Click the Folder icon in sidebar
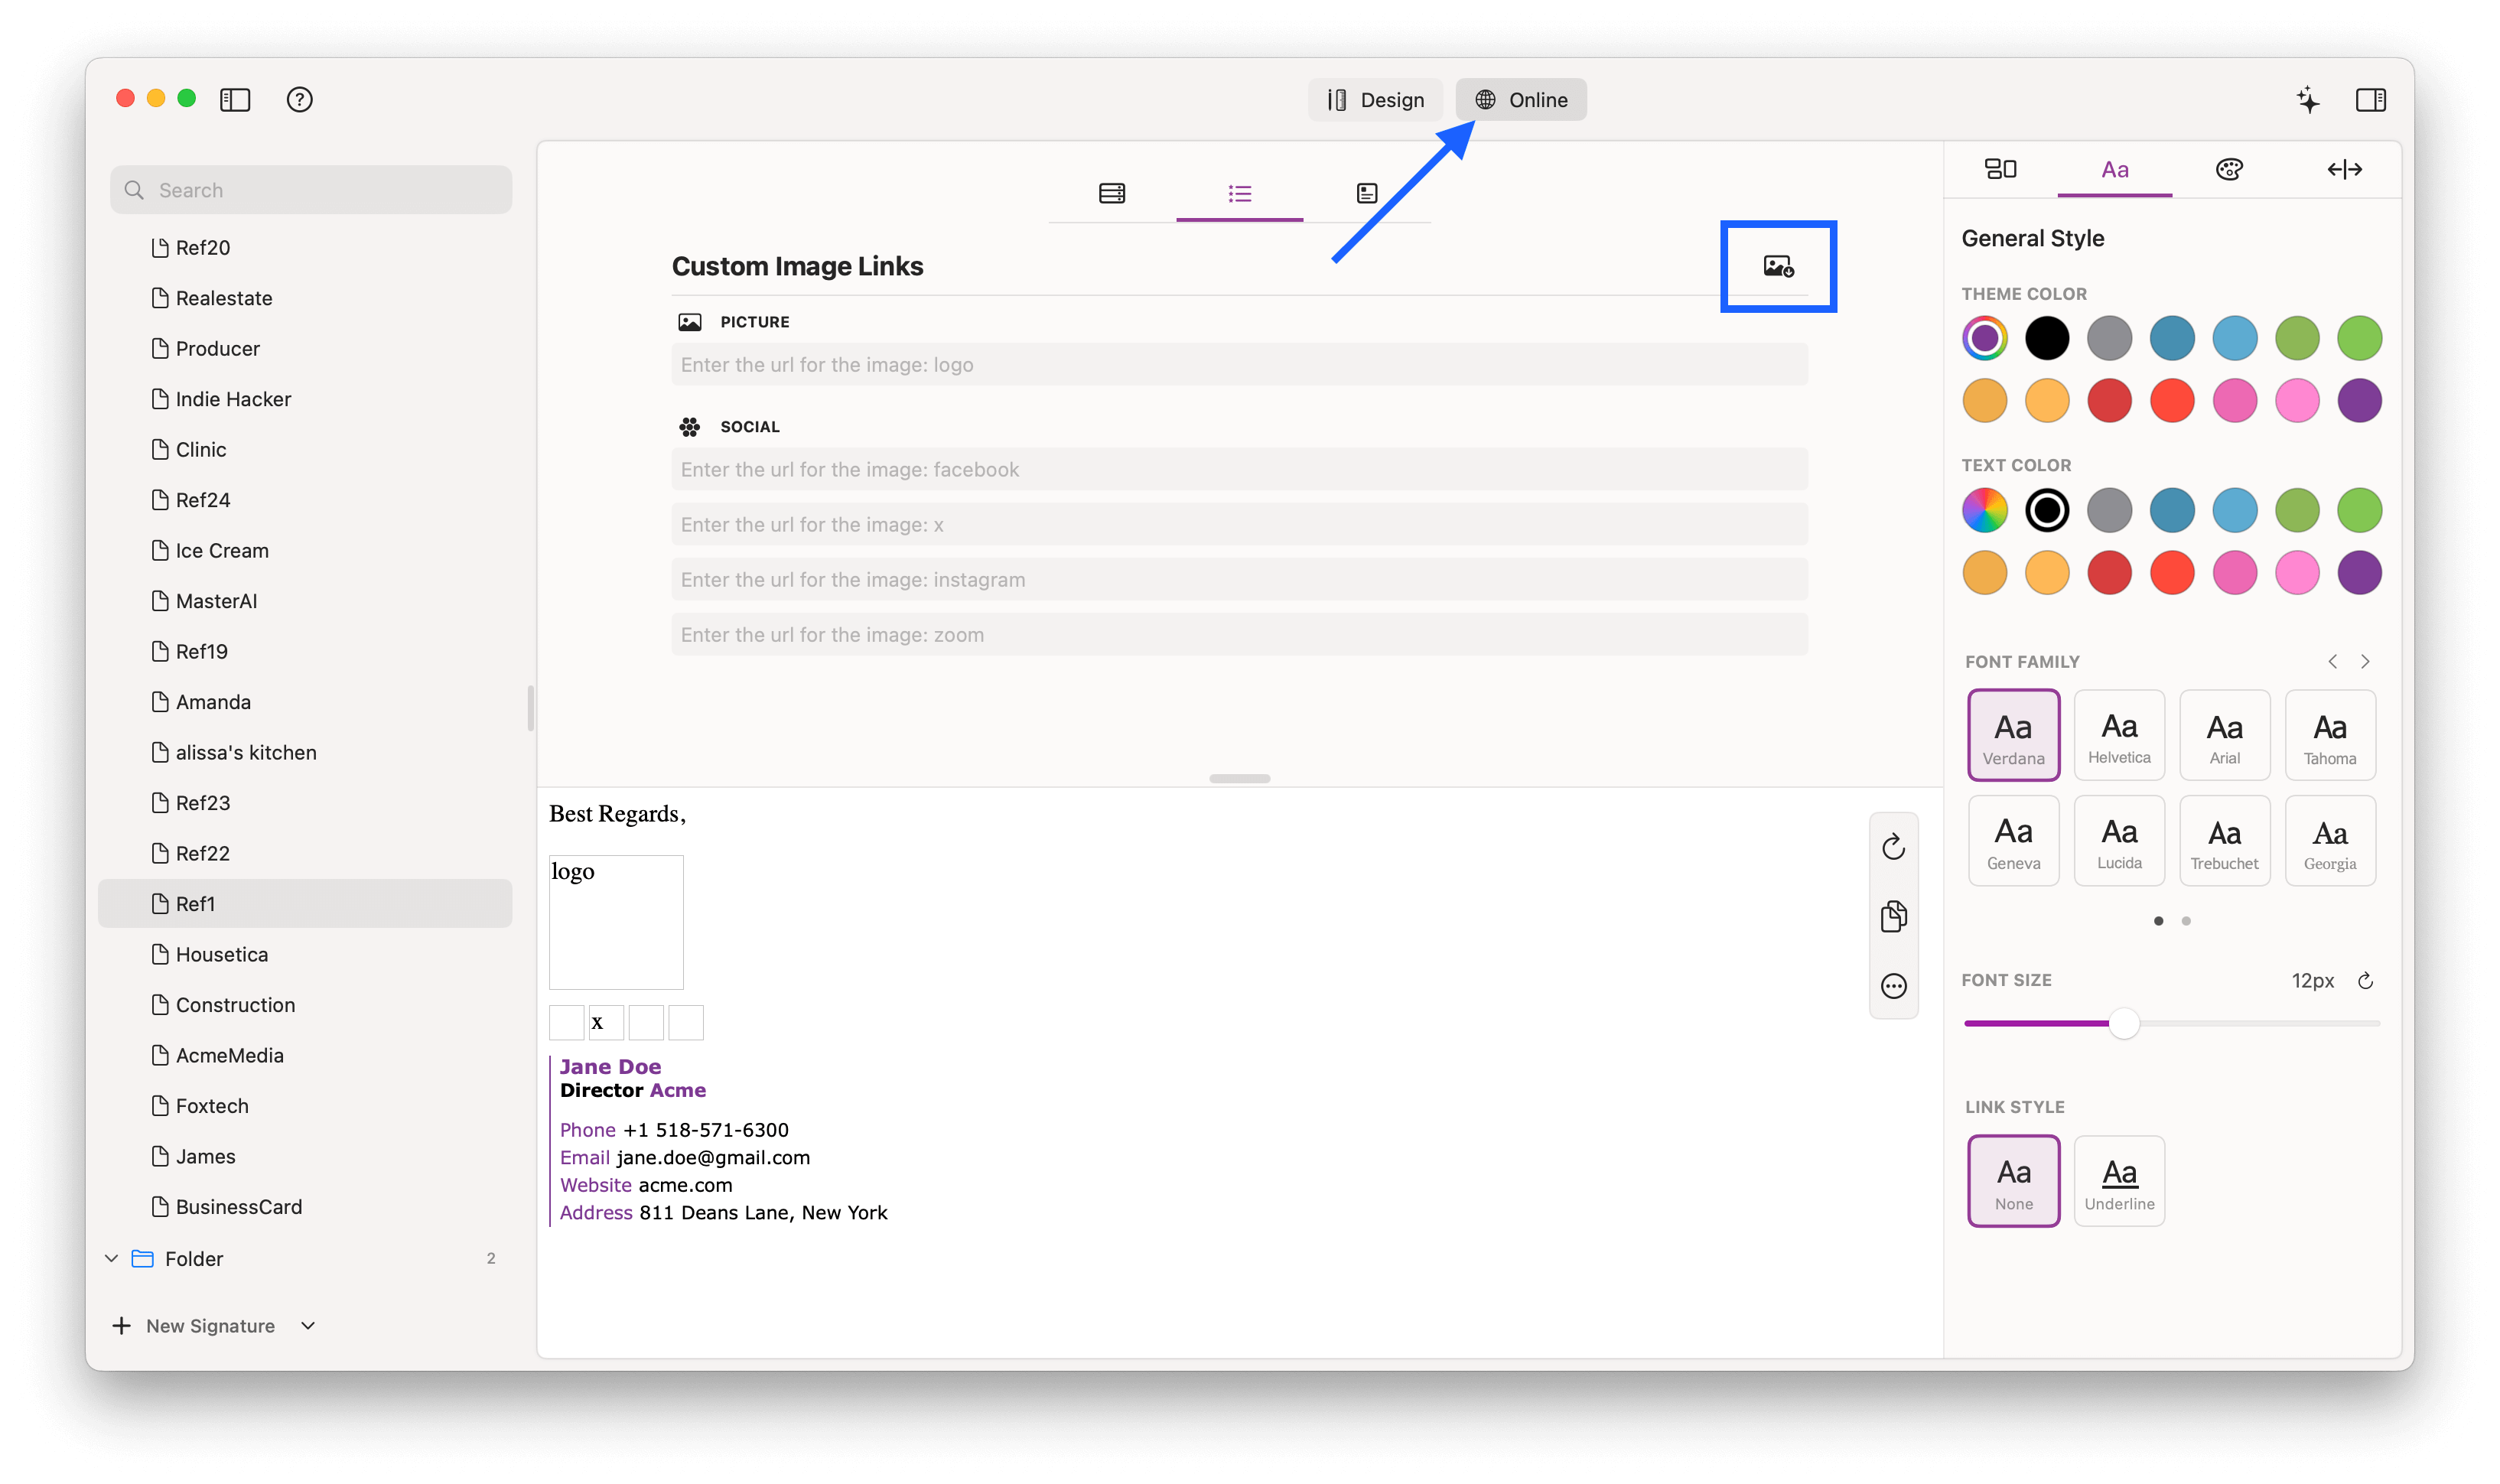Image resolution: width=2500 pixels, height=1484 pixels. [143, 1258]
